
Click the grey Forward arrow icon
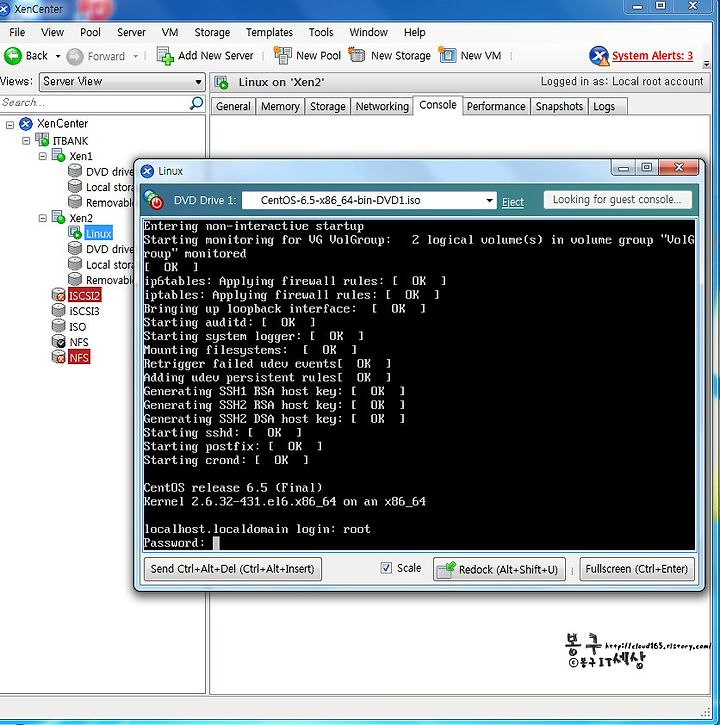(x=74, y=56)
